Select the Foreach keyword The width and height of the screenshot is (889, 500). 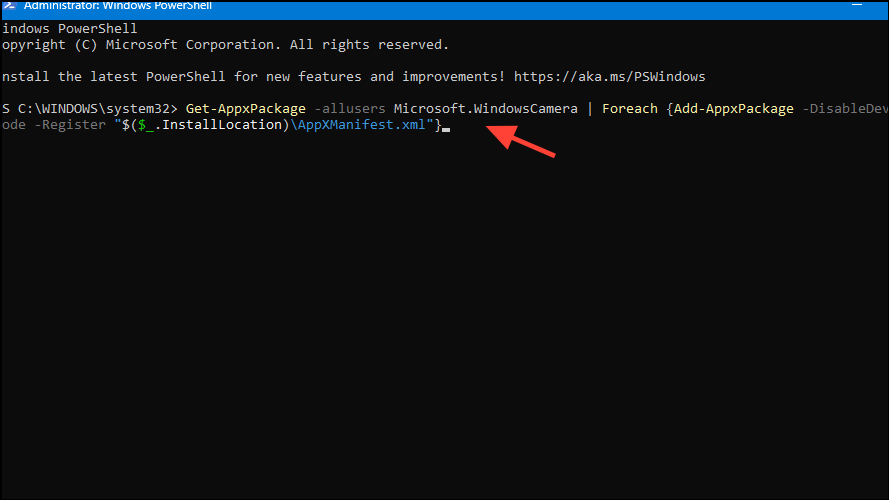tap(630, 109)
